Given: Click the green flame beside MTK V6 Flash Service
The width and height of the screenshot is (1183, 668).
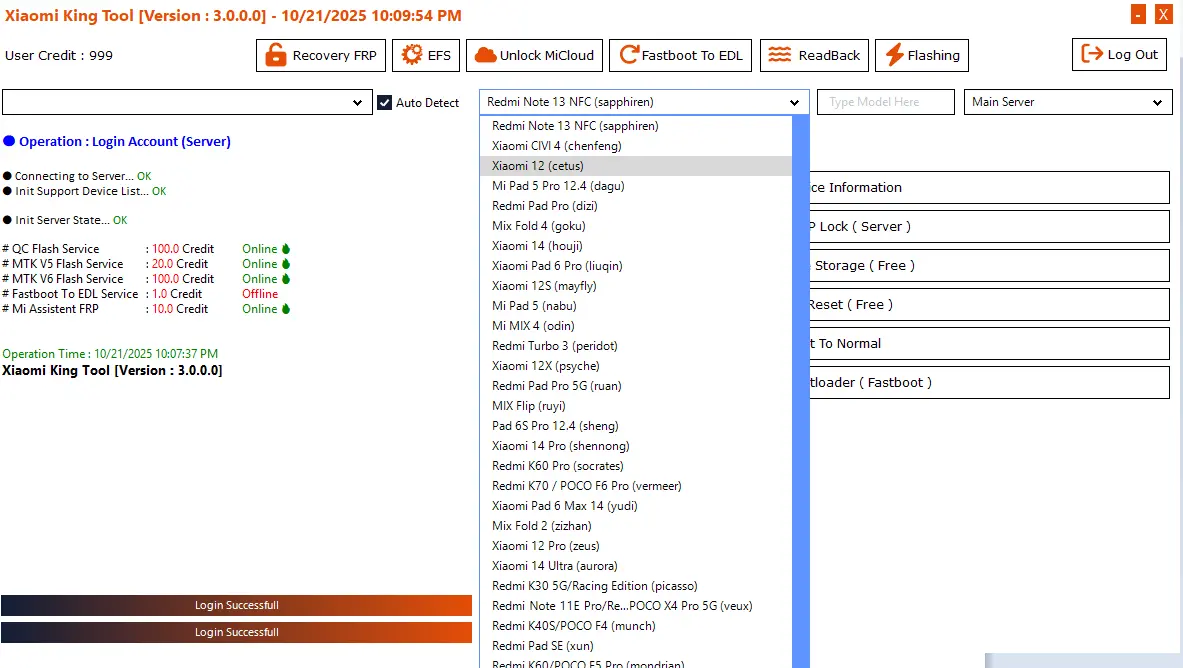Looking at the screenshot, I should click(286, 279).
